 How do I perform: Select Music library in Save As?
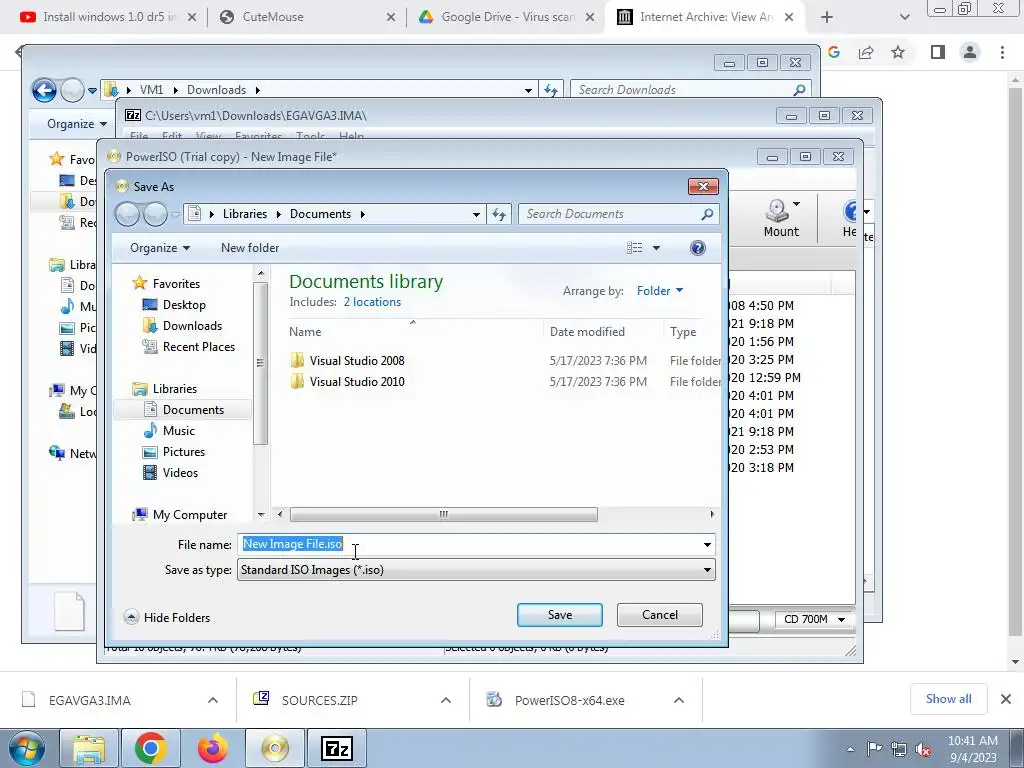coord(178,430)
